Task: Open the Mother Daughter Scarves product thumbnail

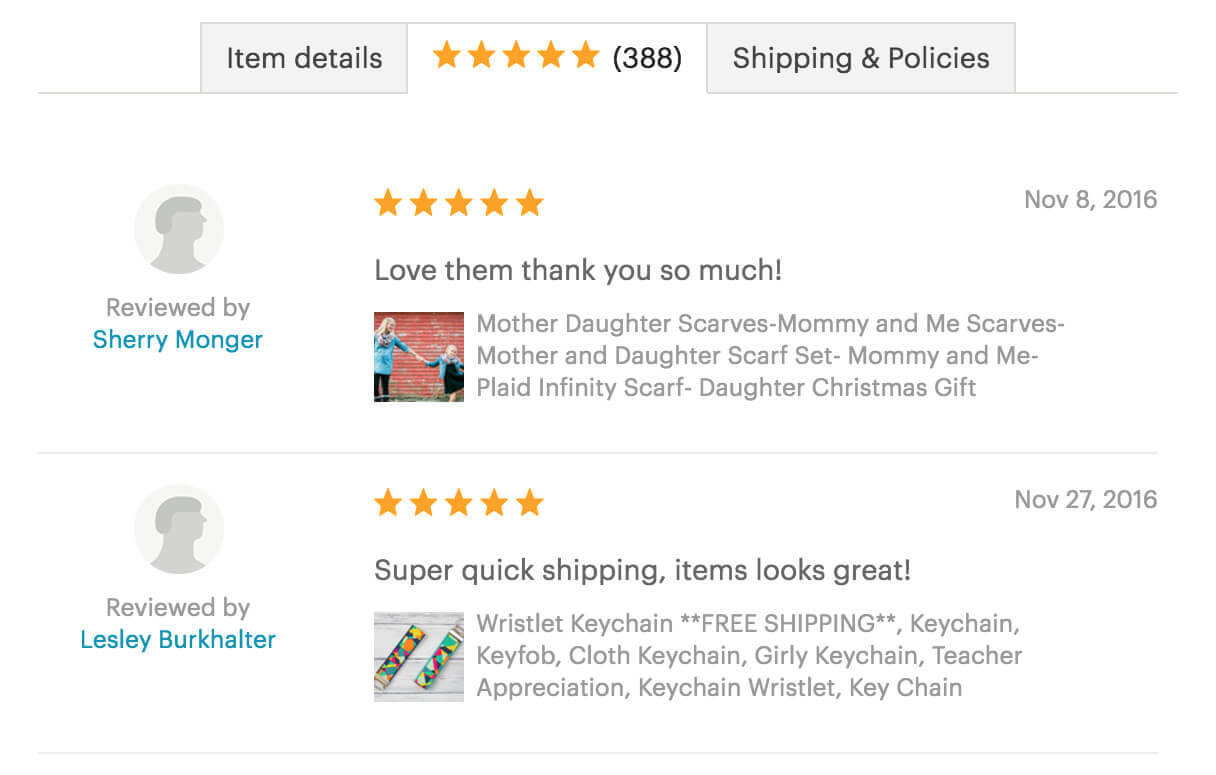Action: 419,357
